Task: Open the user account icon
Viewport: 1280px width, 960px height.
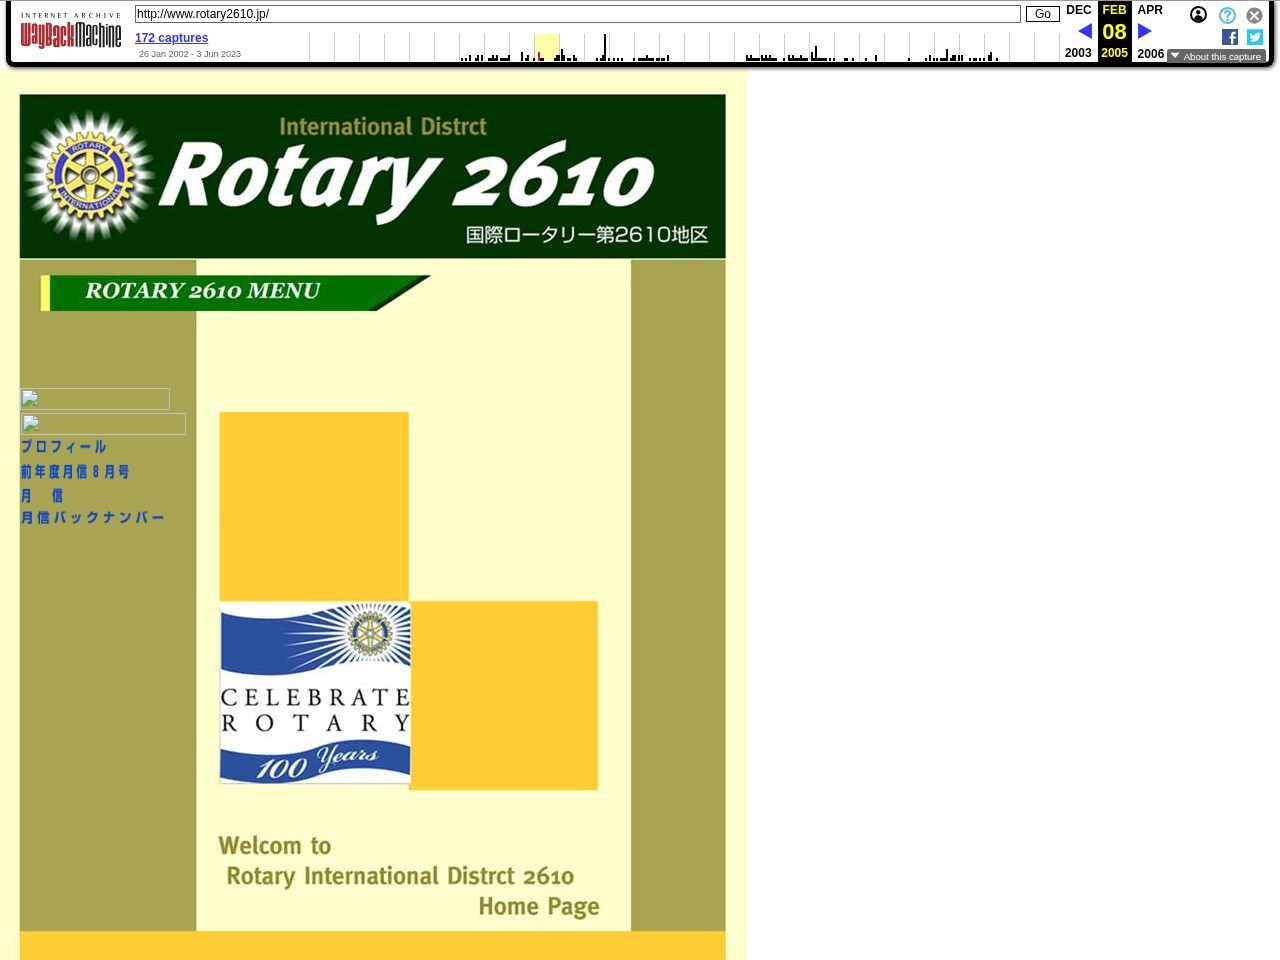Action: [1198, 15]
